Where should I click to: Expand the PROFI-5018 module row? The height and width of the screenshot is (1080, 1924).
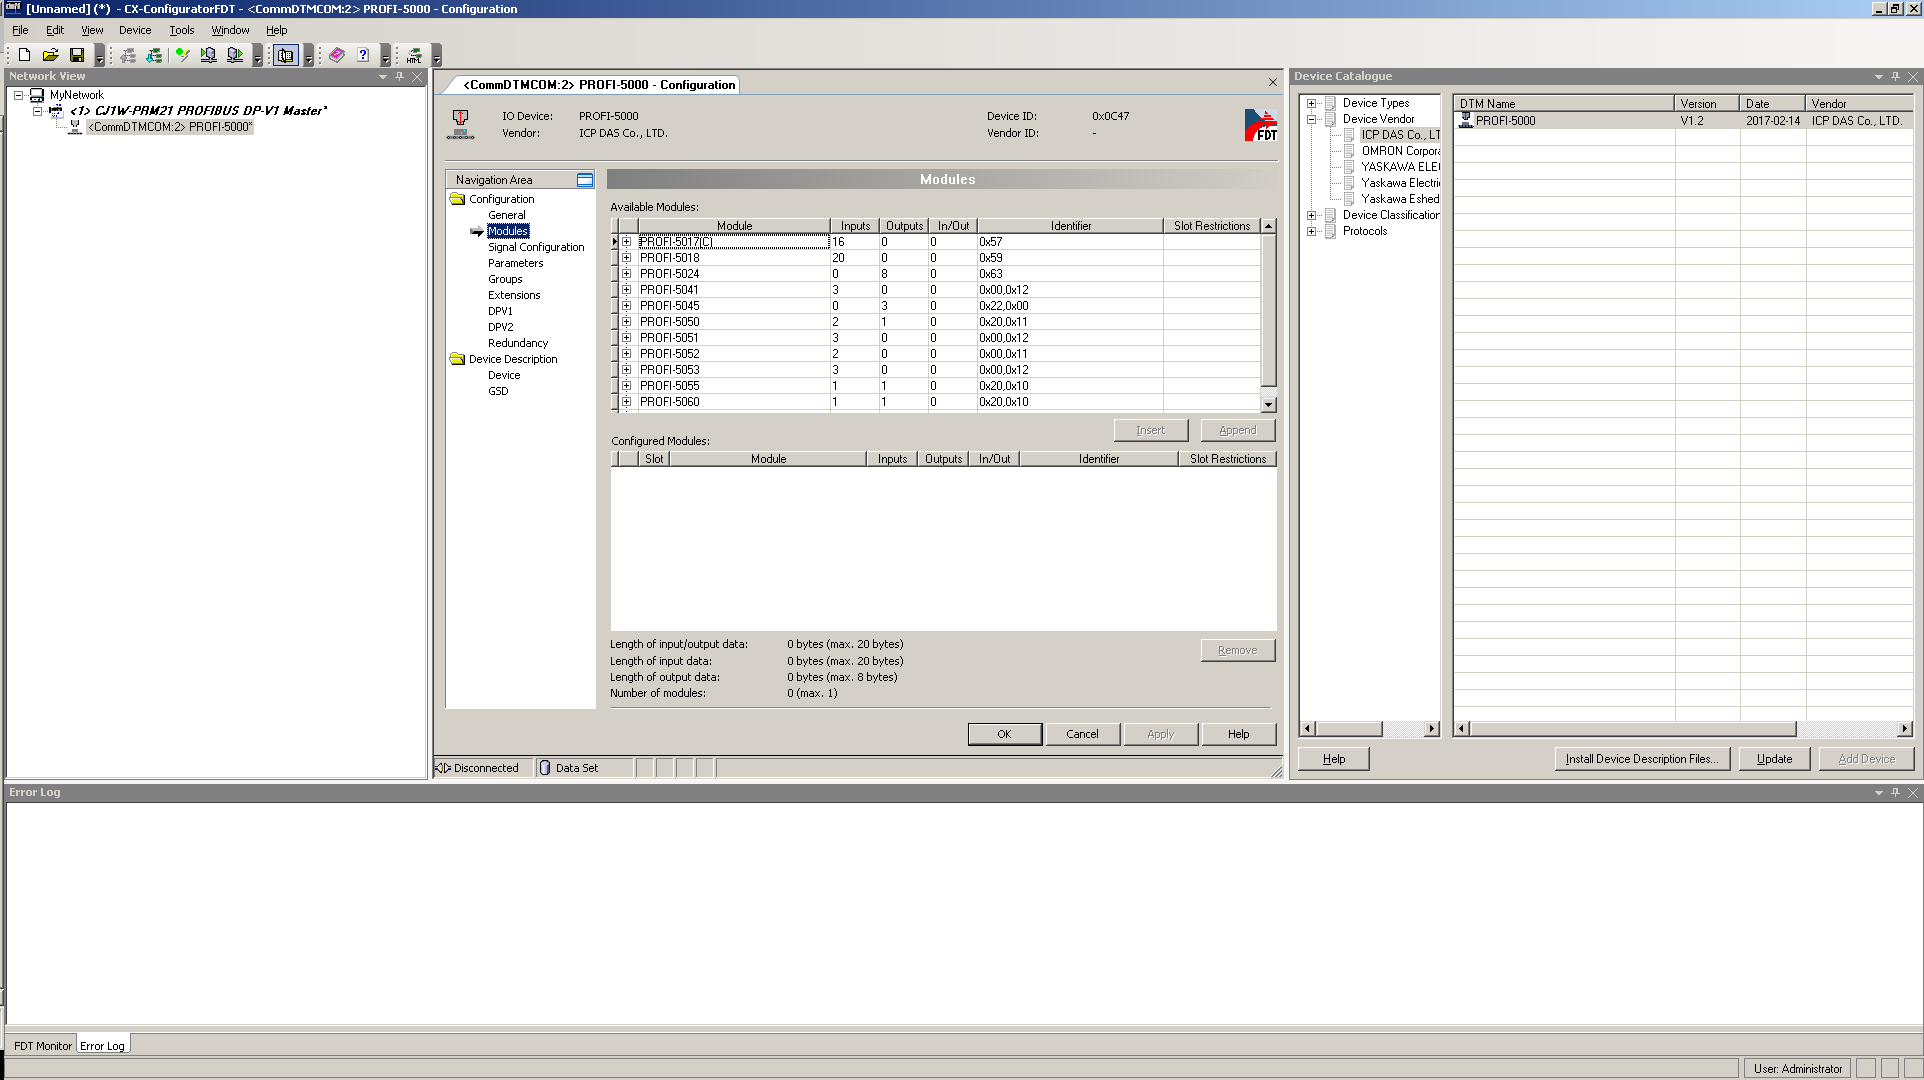(627, 258)
